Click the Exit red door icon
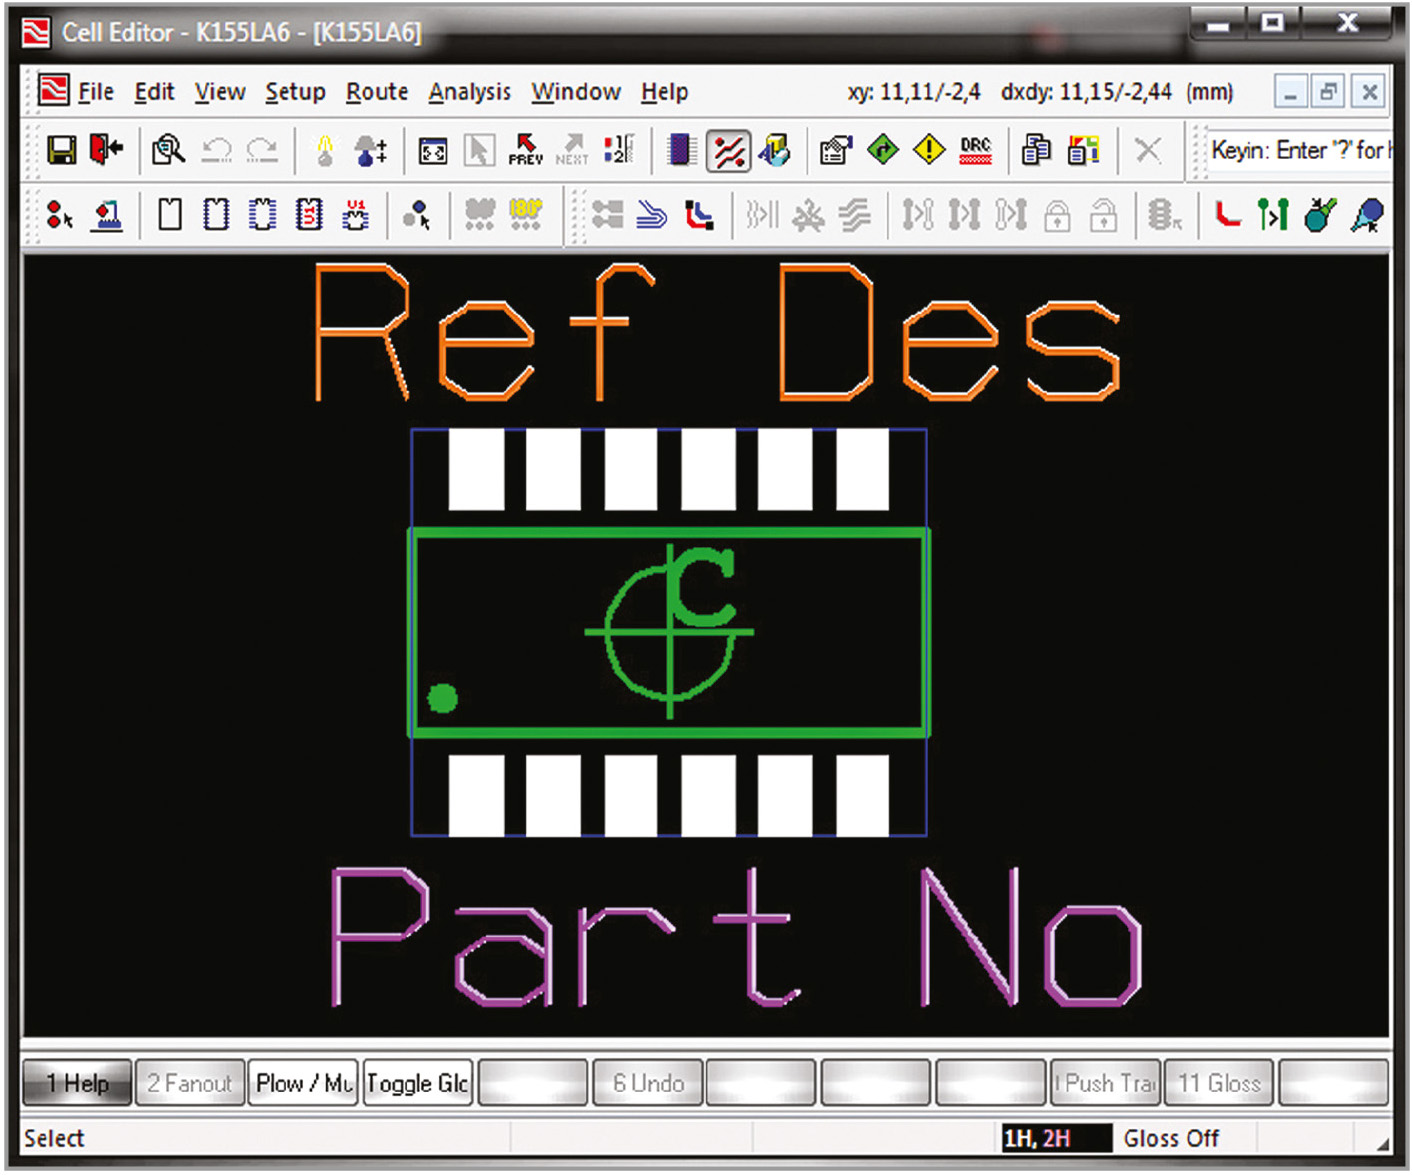The image size is (1412, 1175). 106,150
